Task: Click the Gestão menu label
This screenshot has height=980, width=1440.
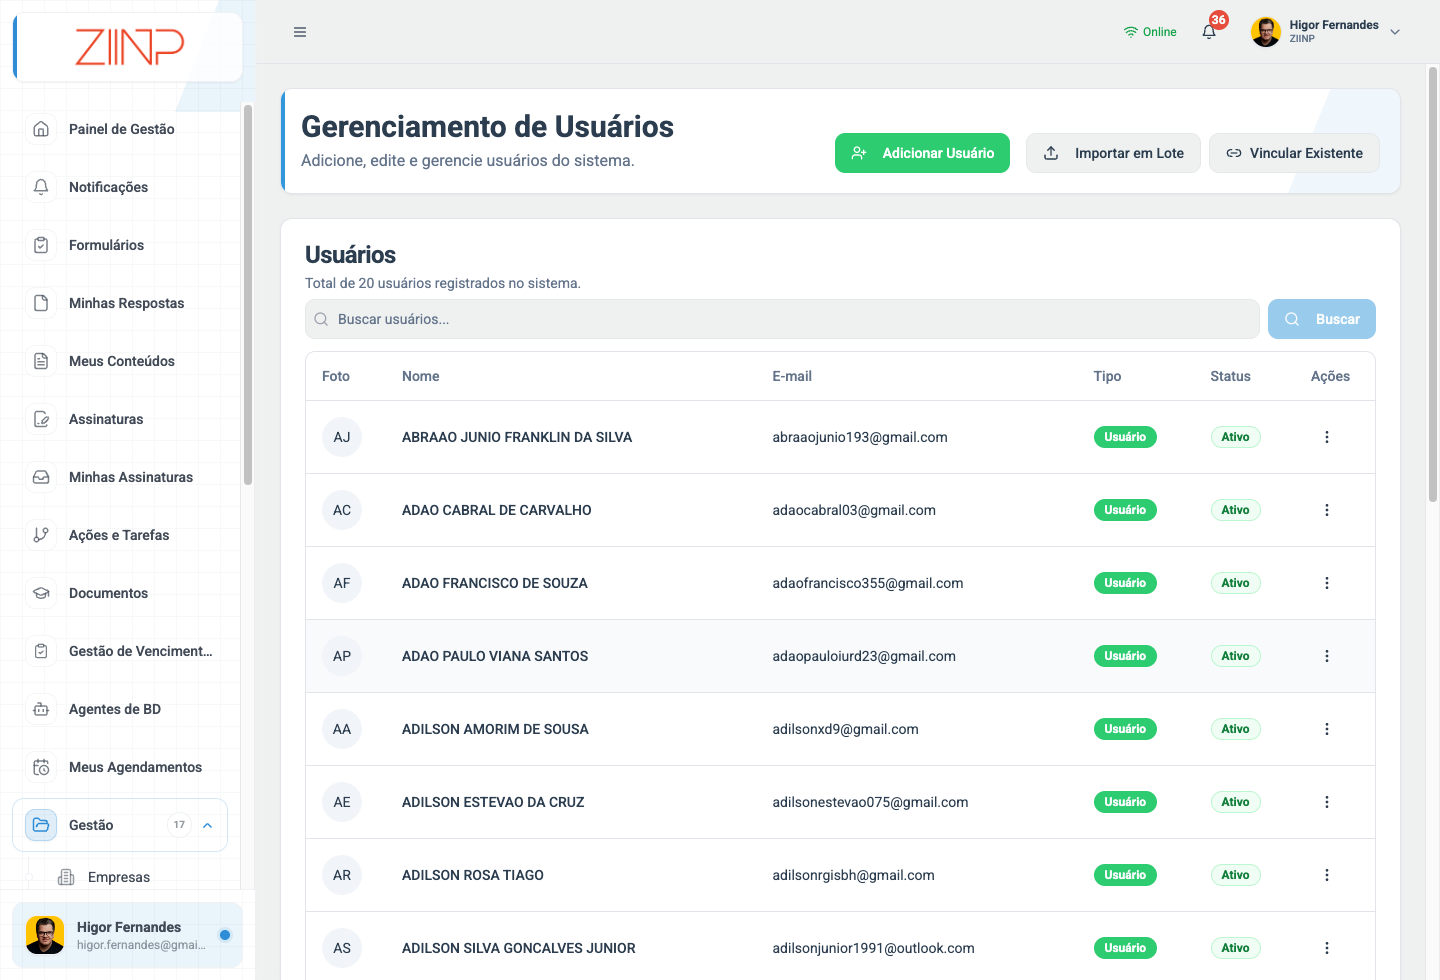Action: point(91,825)
